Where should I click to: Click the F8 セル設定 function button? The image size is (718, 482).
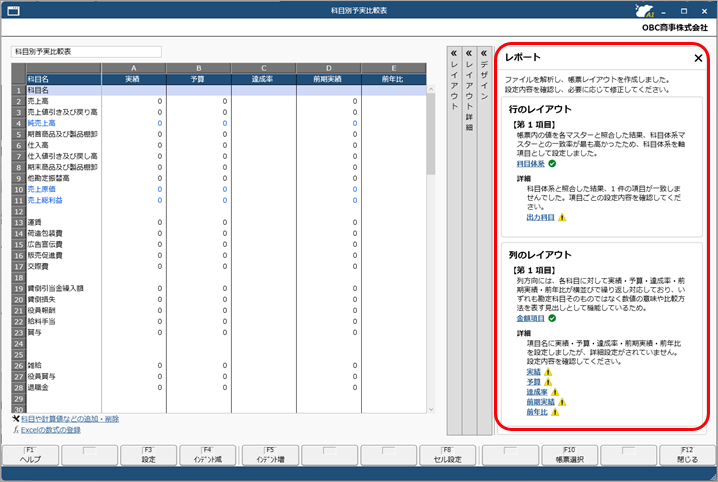click(447, 455)
